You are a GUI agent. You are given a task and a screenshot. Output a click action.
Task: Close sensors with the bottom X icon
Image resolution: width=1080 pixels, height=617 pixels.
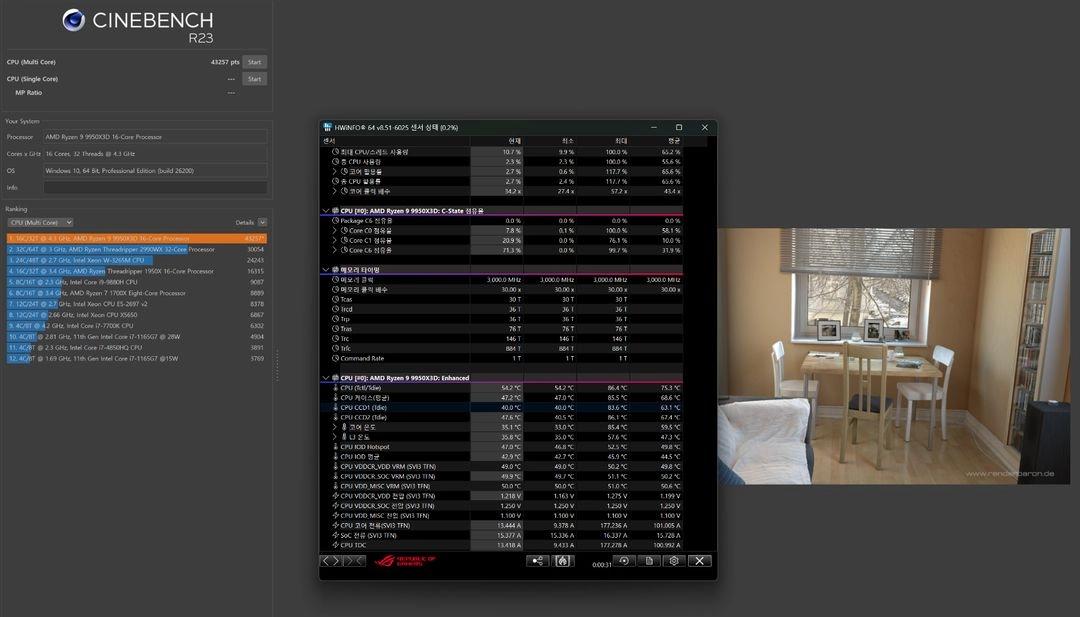(699, 561)
